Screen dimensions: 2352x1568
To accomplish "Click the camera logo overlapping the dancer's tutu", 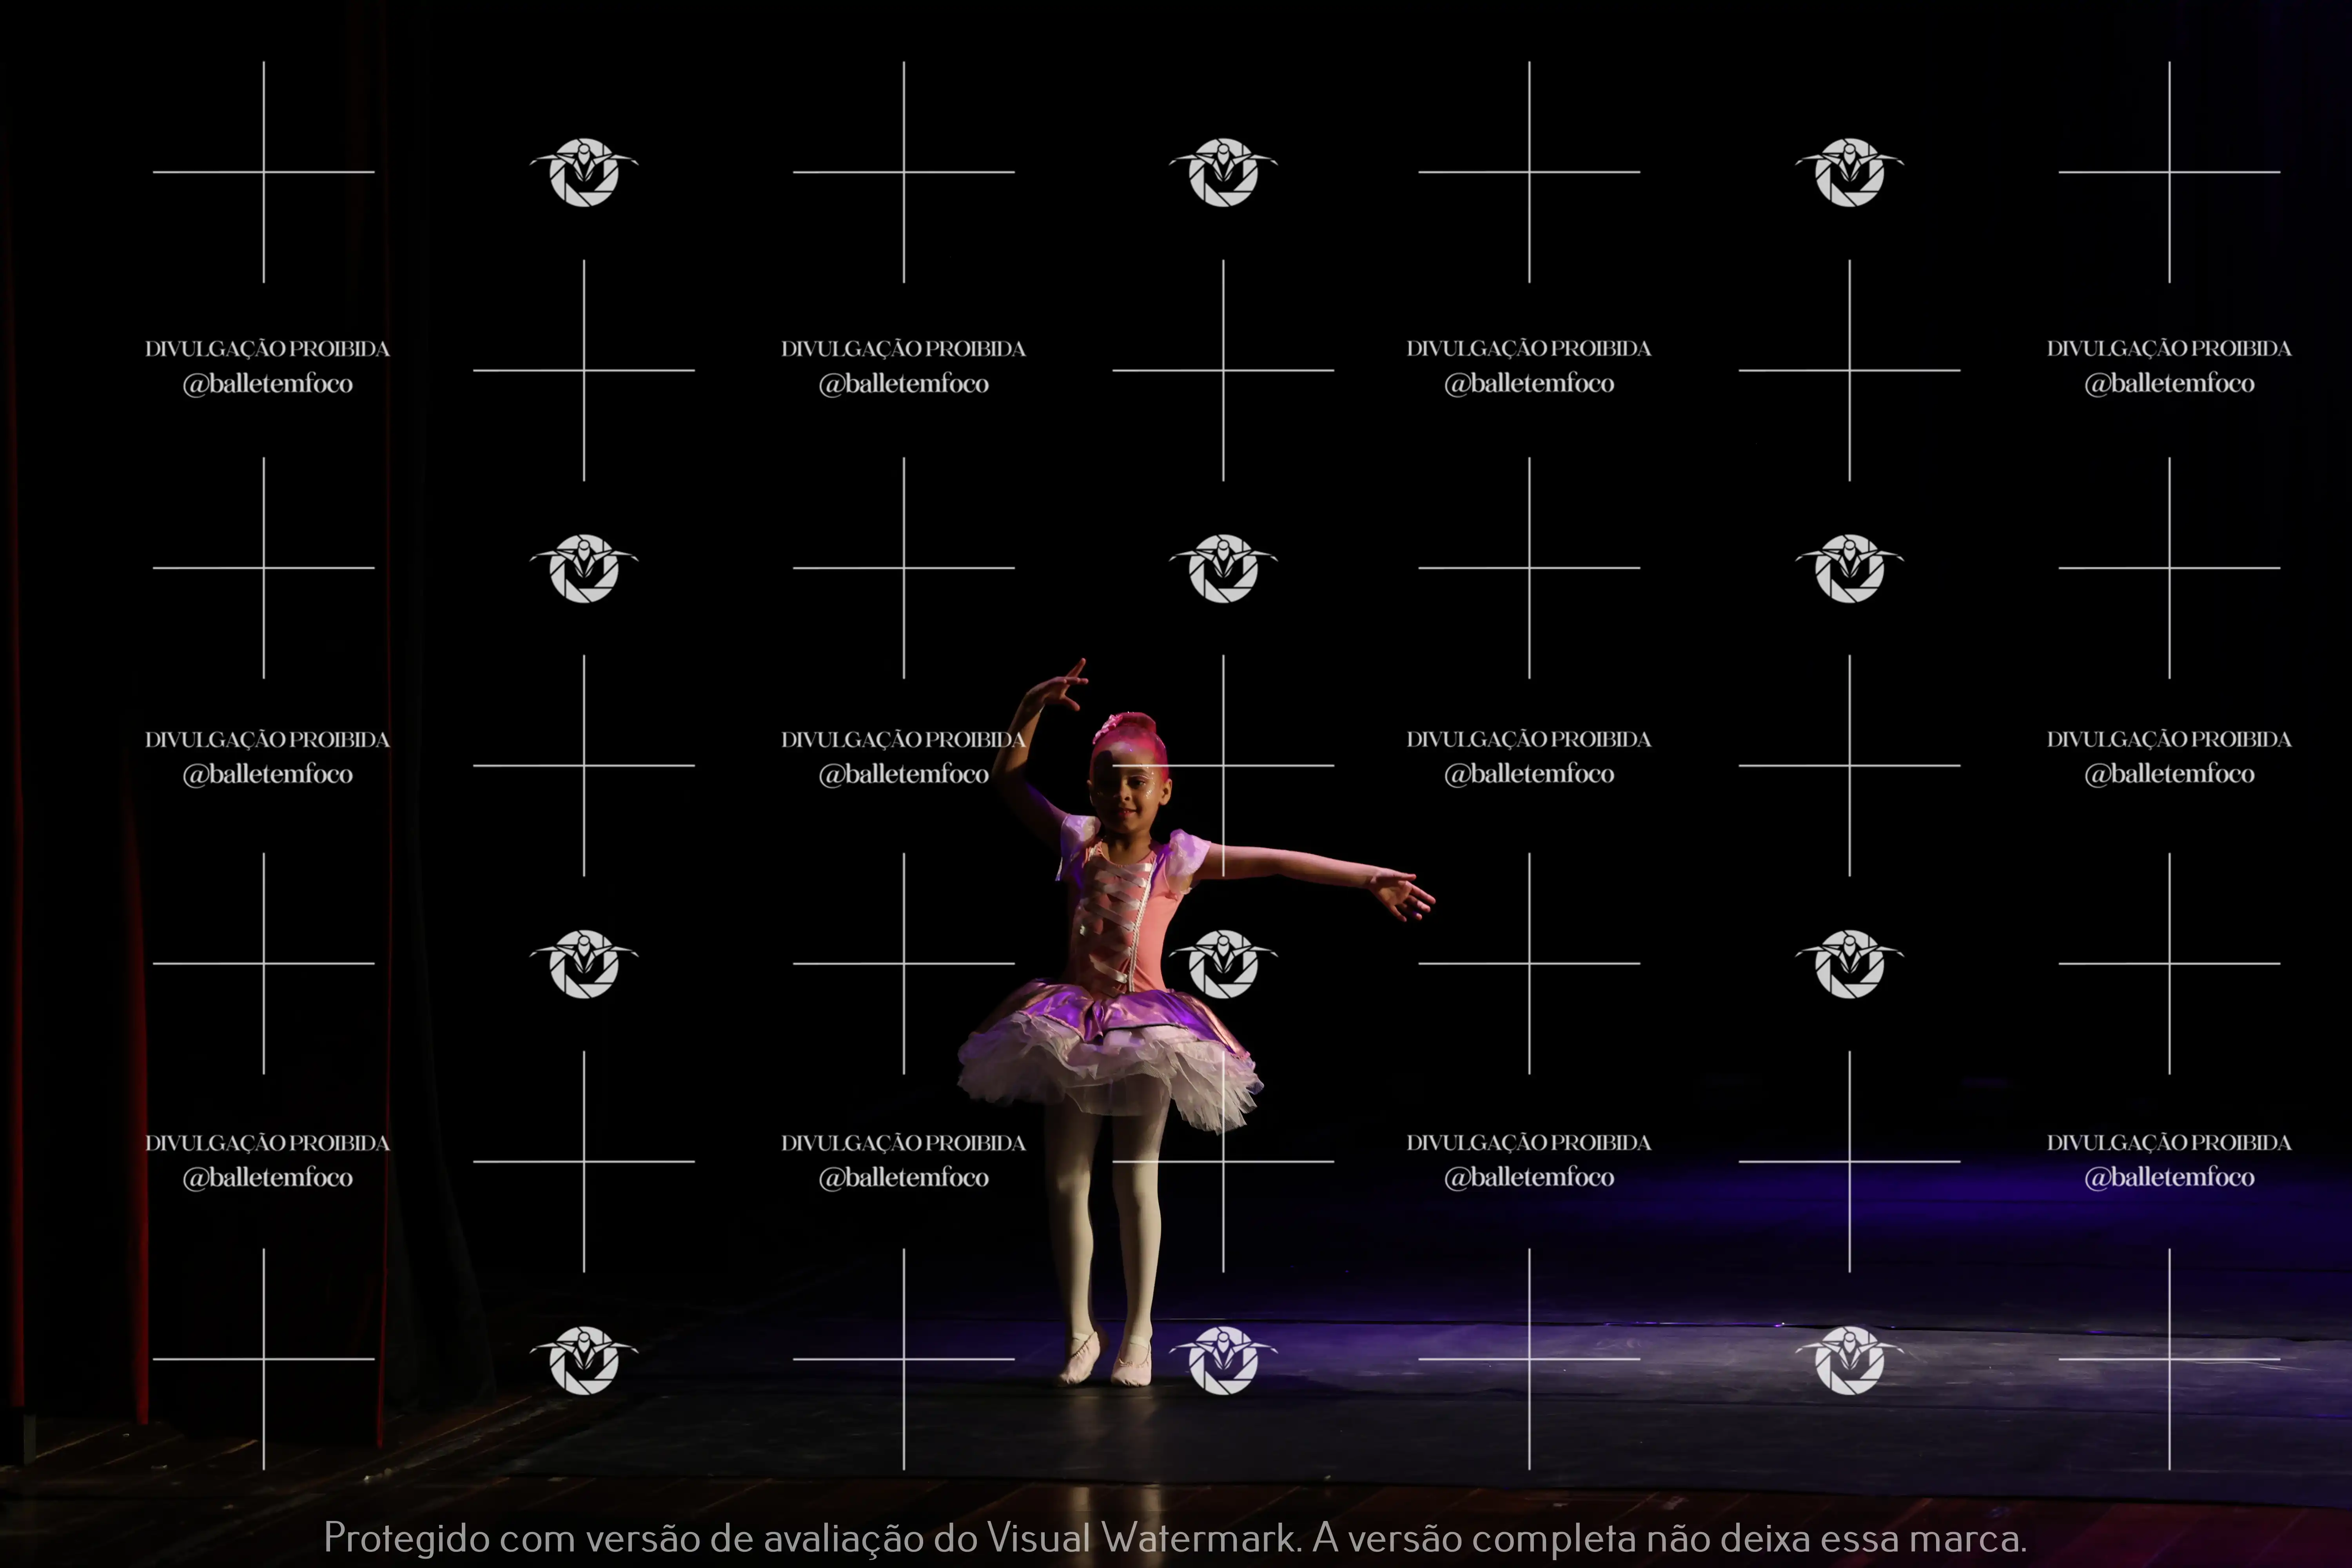I will [1223, 964].
